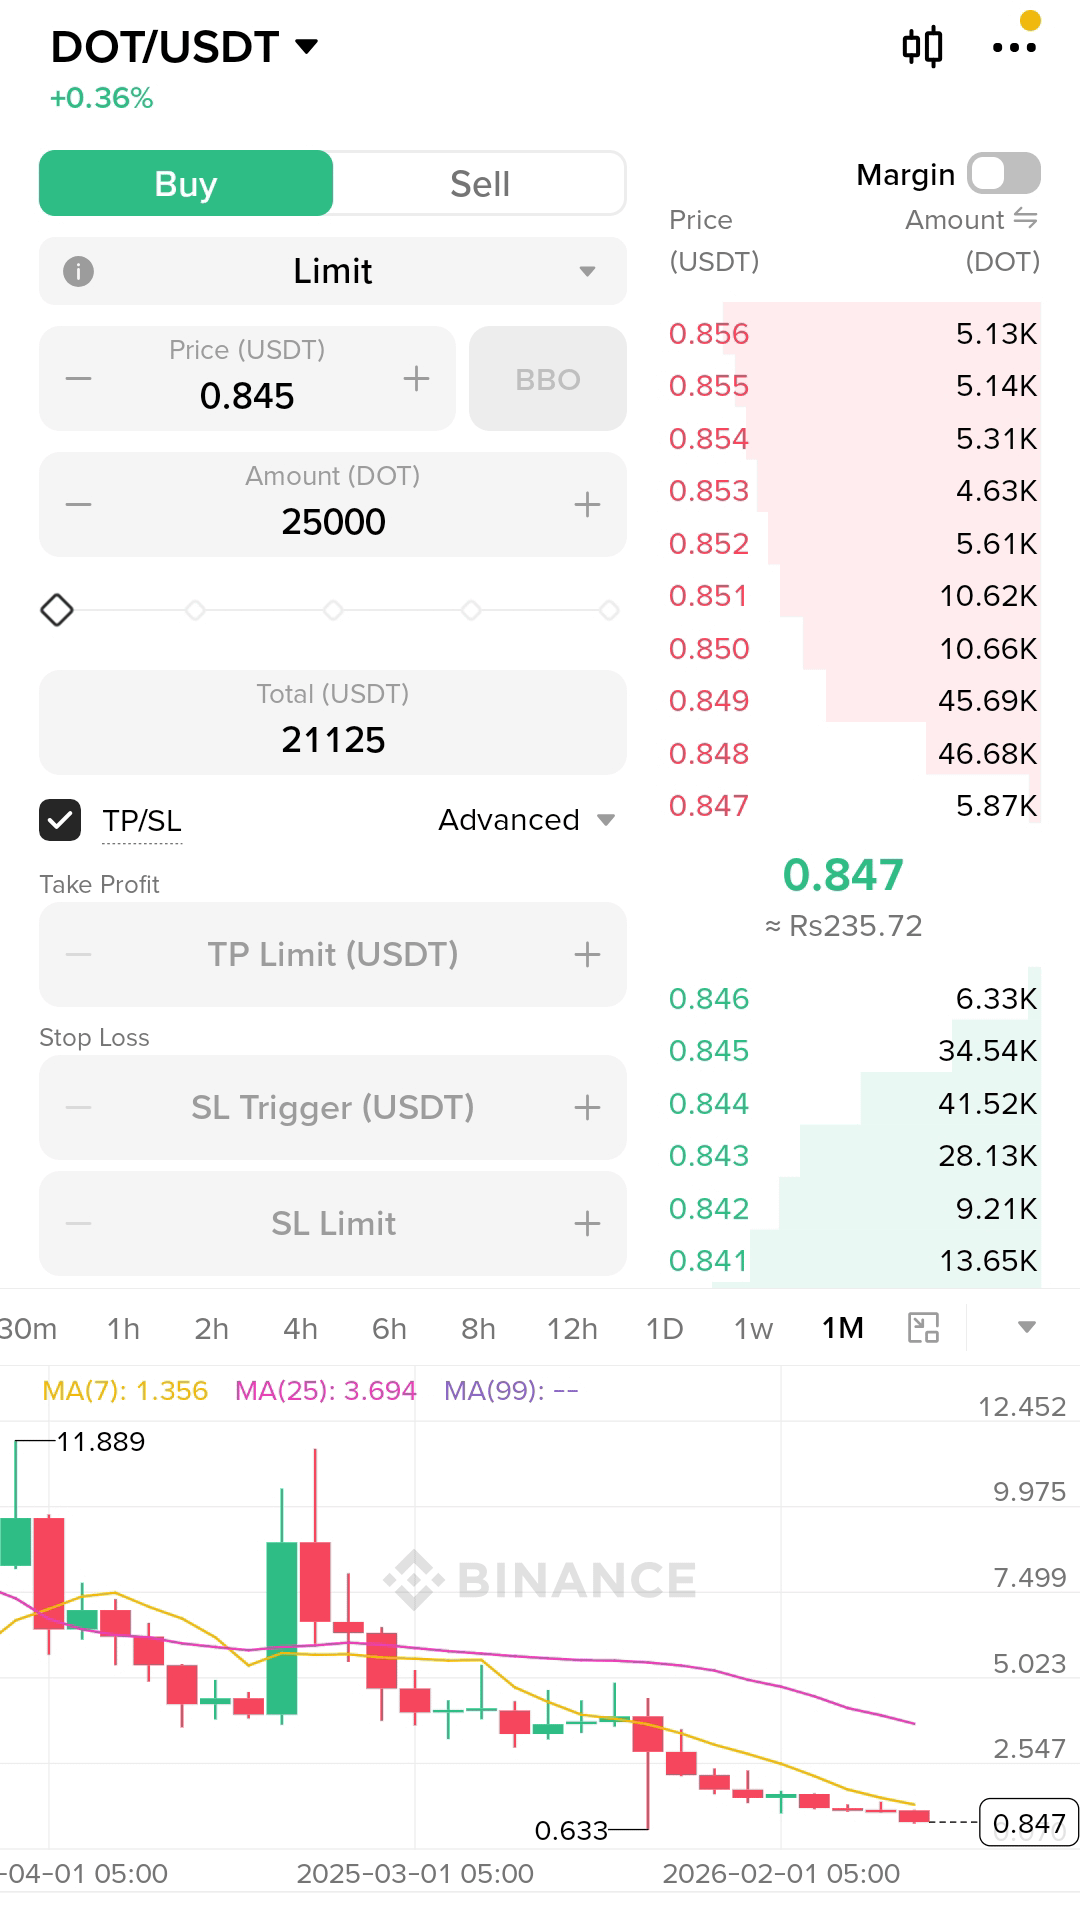The height and width of the screenshot is (1921, 1080).
Task: Tap the Limit order info icon
Action: 78,271
